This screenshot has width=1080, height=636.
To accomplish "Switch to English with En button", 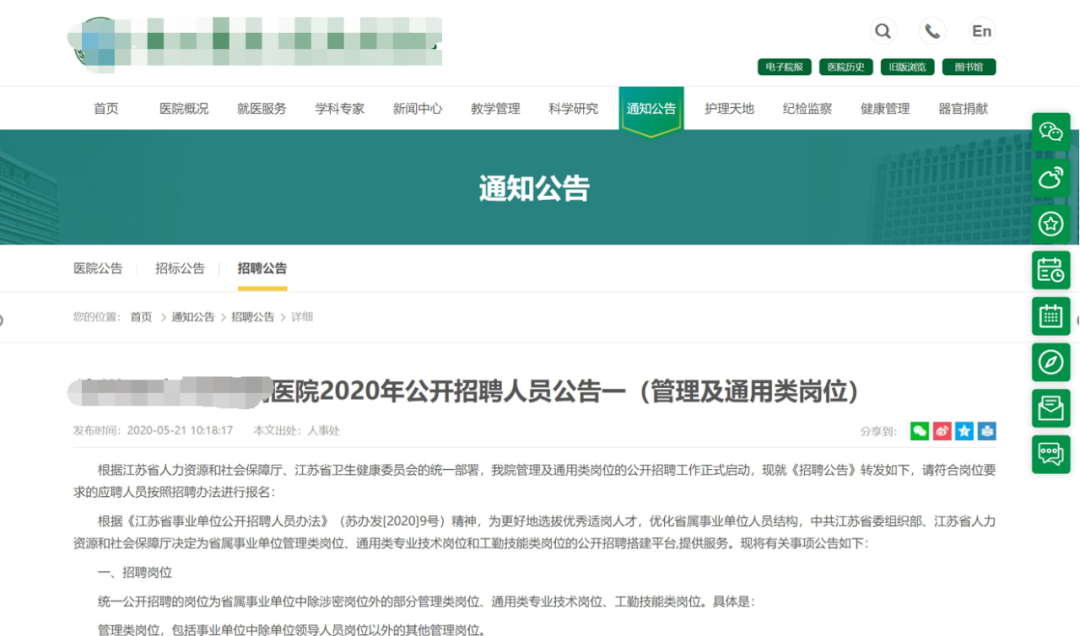I will pyautogui.click(x=982, y=31).
